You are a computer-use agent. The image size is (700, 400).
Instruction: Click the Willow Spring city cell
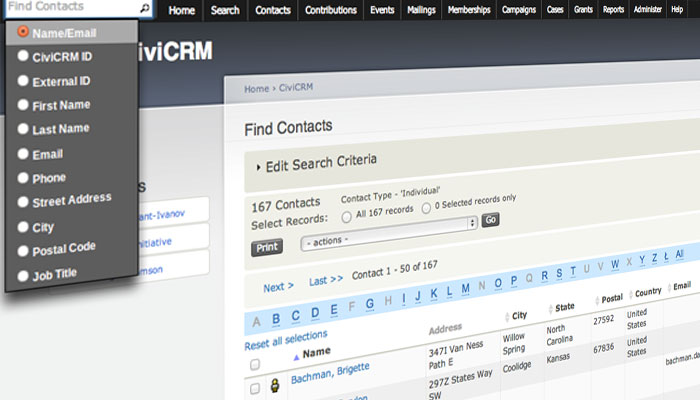pyautogui.click(x=514, y=343)
